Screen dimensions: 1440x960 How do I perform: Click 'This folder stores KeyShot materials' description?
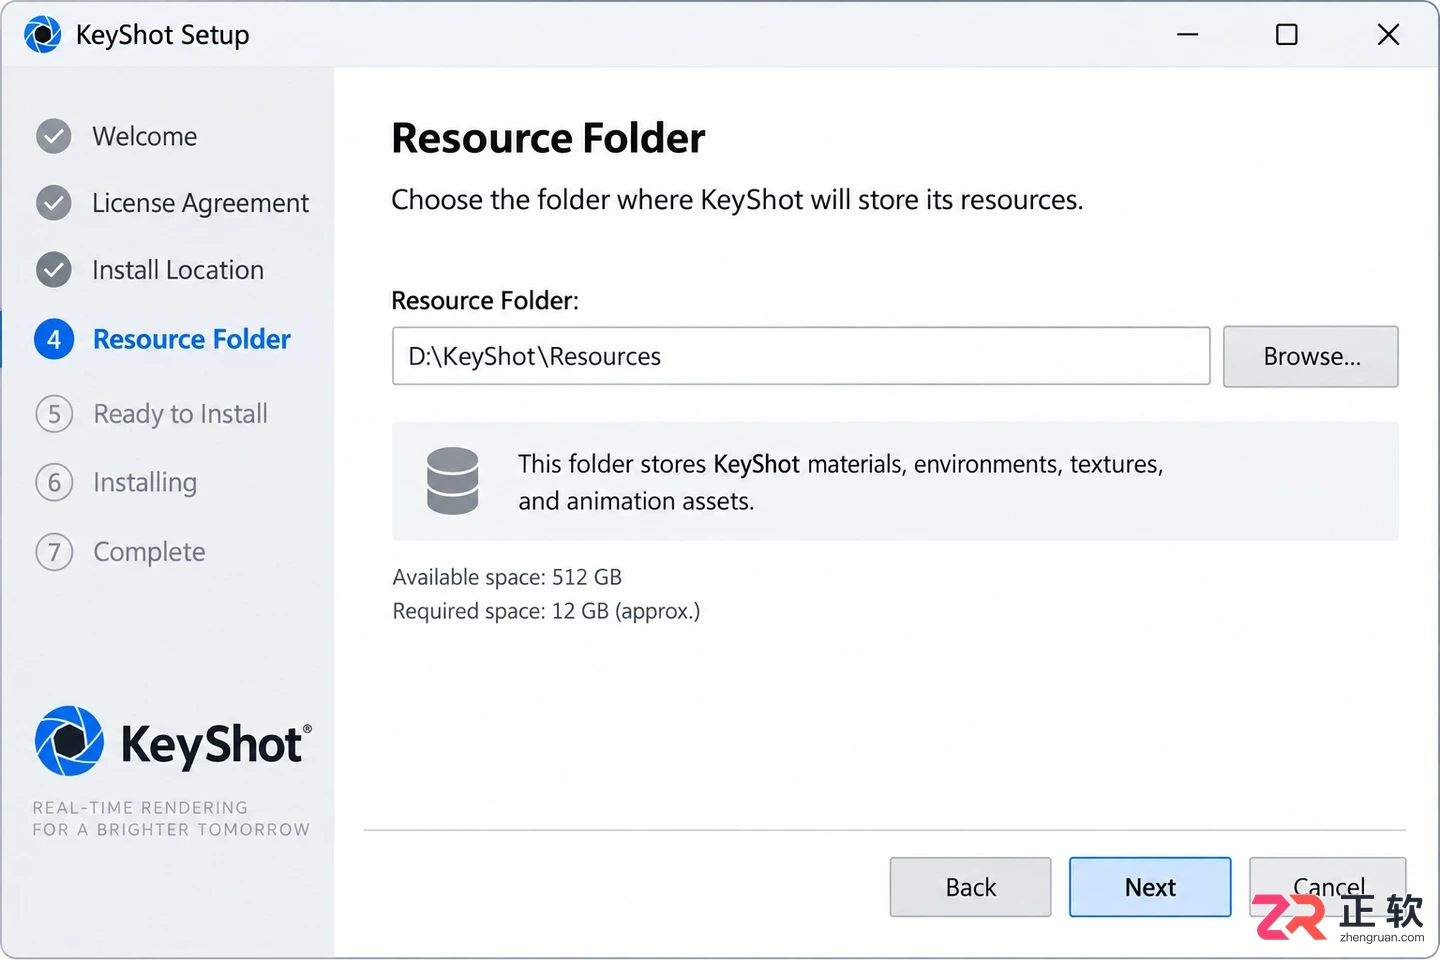840,482
